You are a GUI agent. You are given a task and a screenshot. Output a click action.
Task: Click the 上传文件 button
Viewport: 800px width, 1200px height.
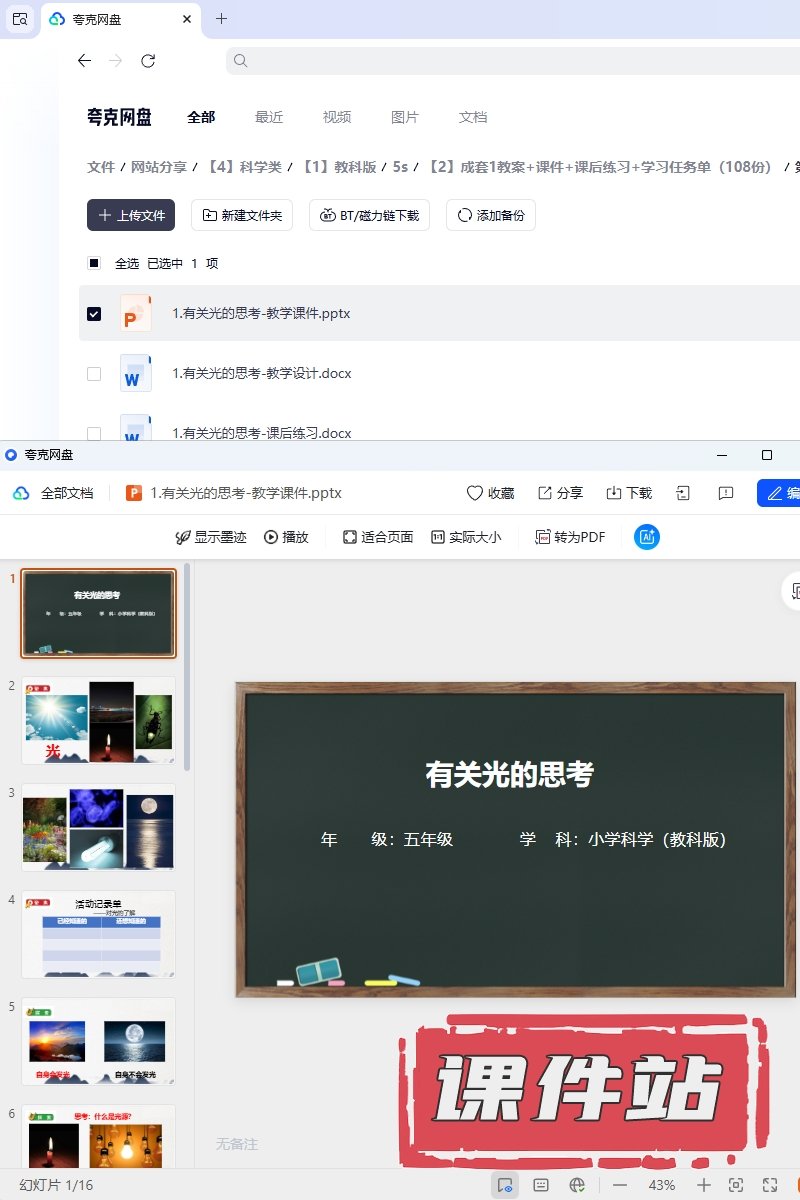(x=131, y=215)
